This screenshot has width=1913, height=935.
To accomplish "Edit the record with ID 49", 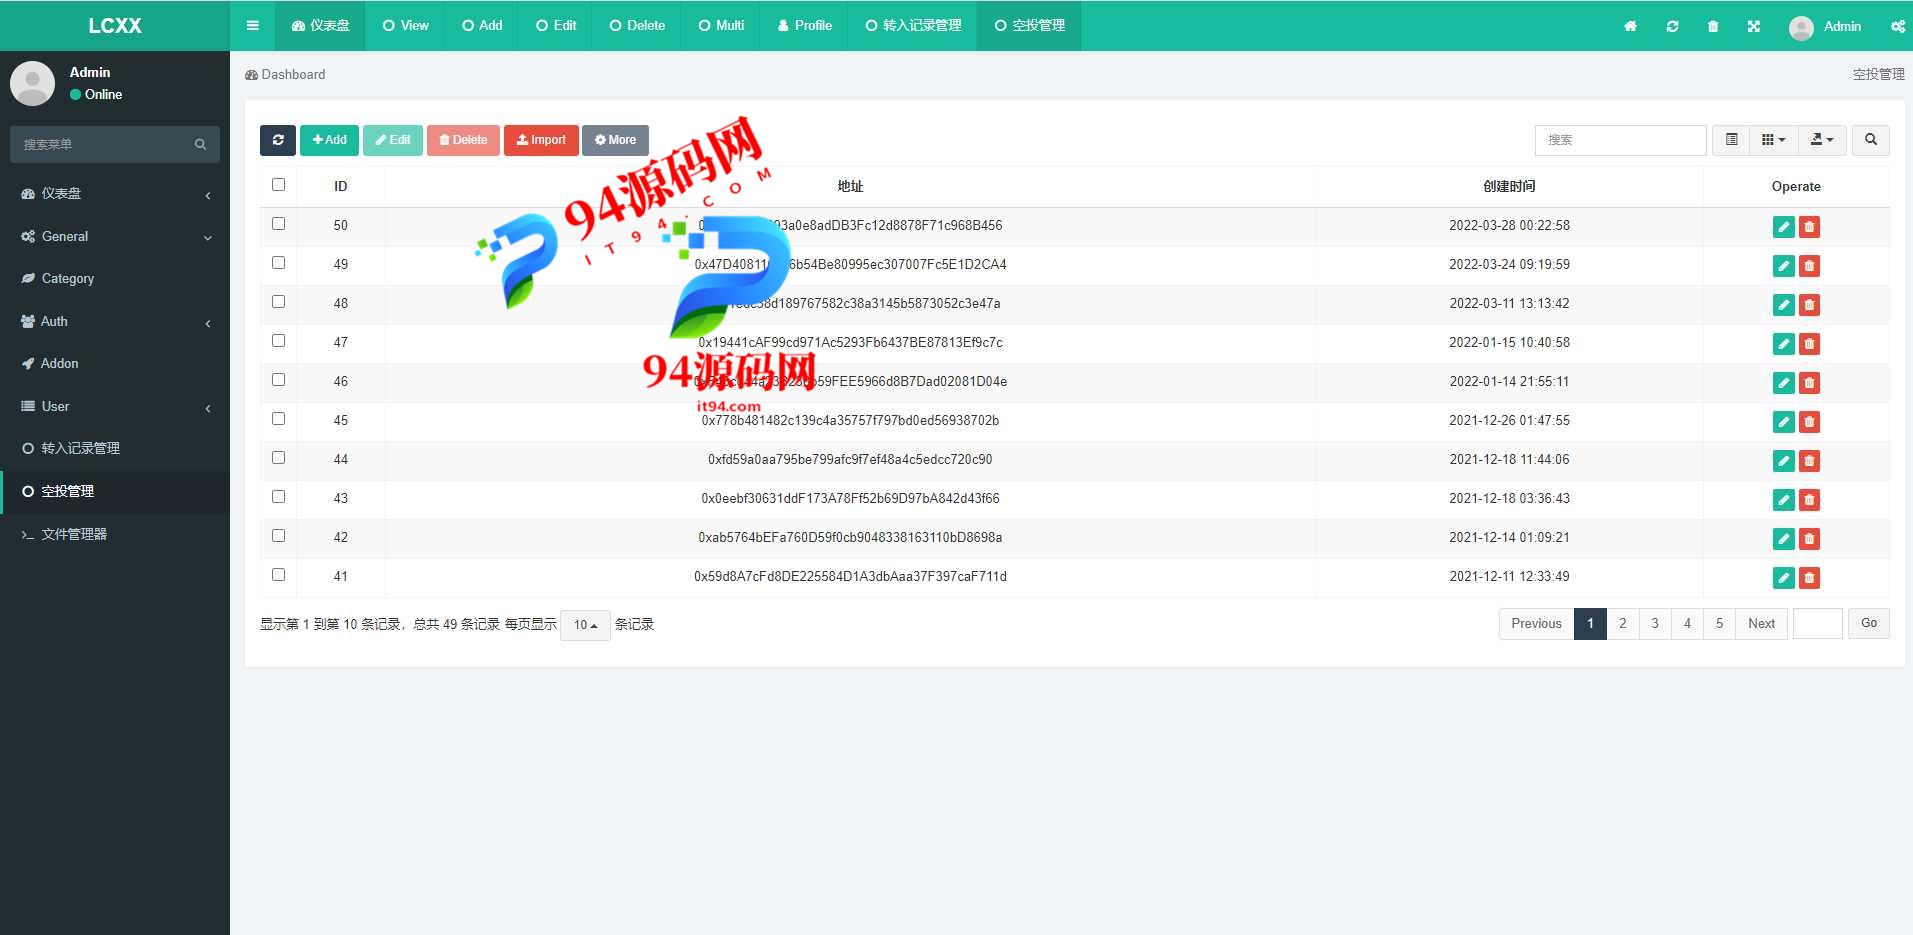I will pyautogui.click(x=1783, y=266).
